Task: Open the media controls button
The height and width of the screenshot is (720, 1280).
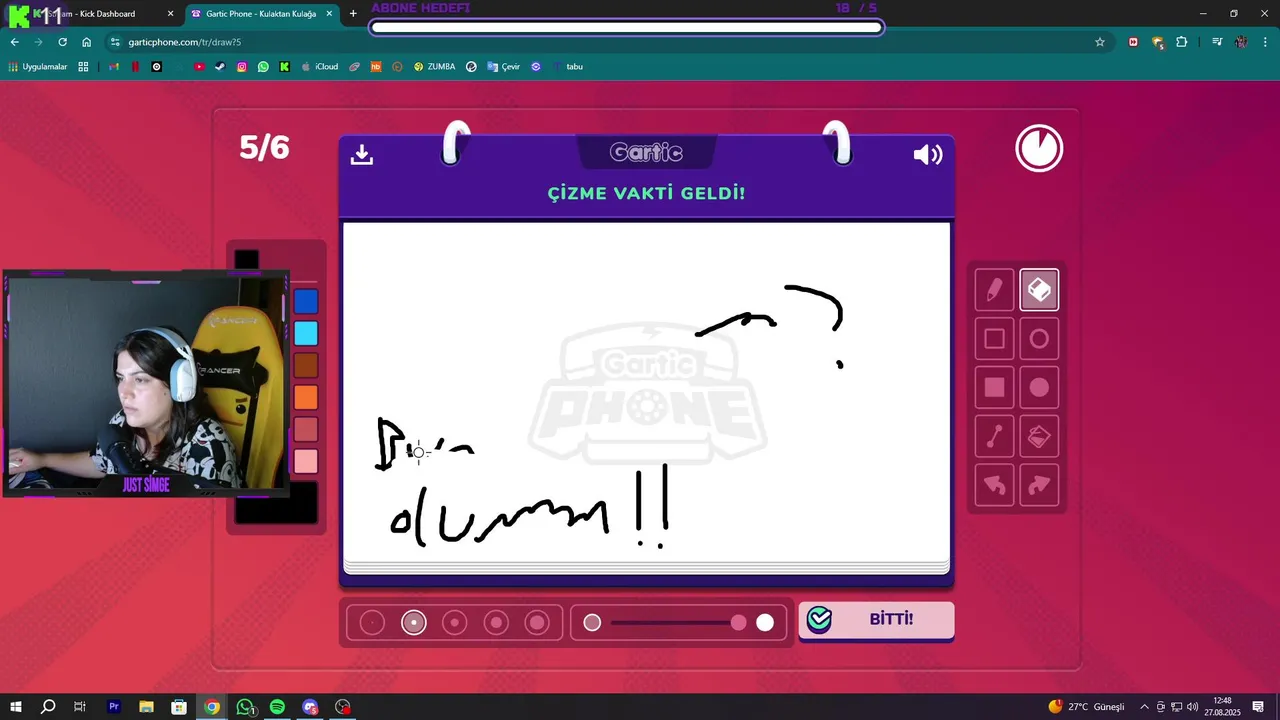Action: click(1217, 42)
